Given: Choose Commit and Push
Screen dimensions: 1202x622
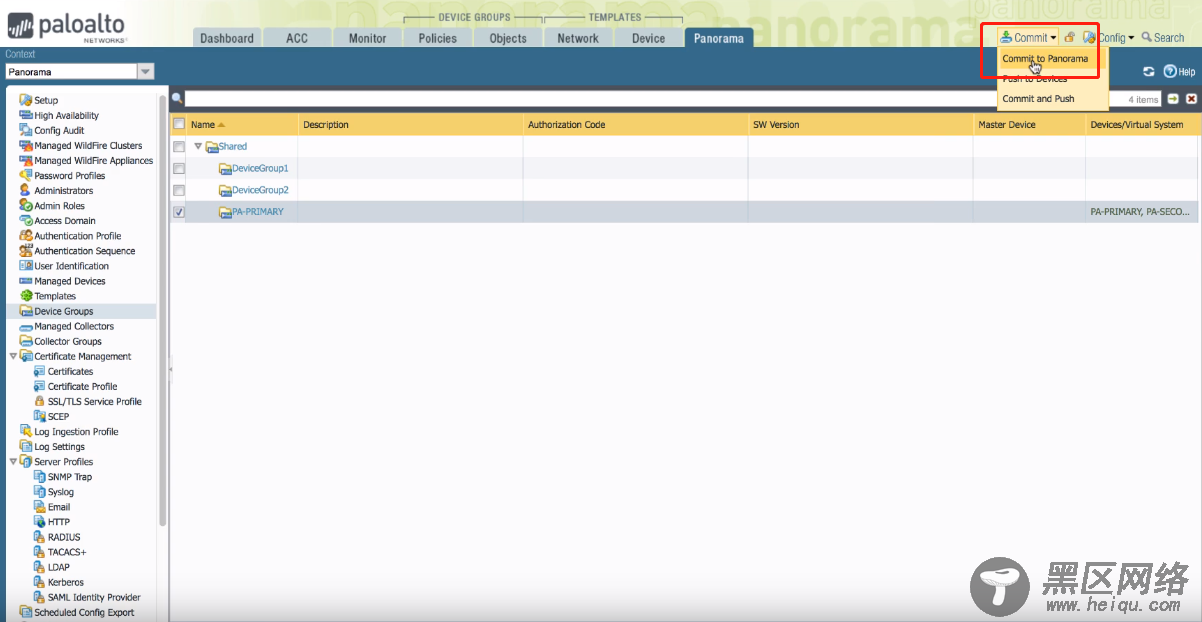Looking at the screenshot, I should (x=1038, y=99).
